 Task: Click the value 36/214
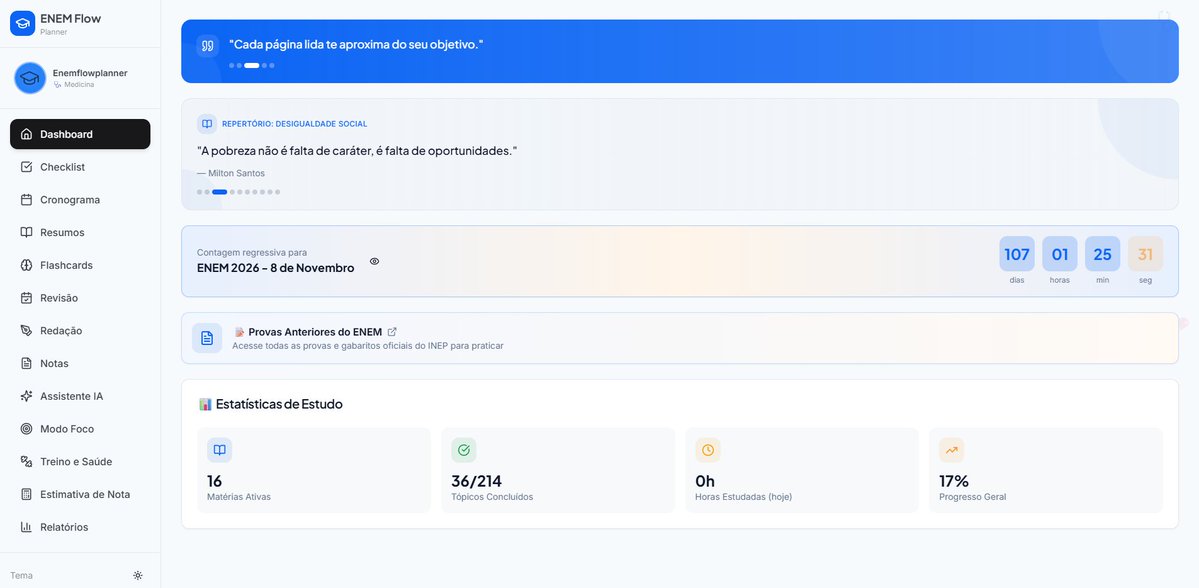(476, 481)
